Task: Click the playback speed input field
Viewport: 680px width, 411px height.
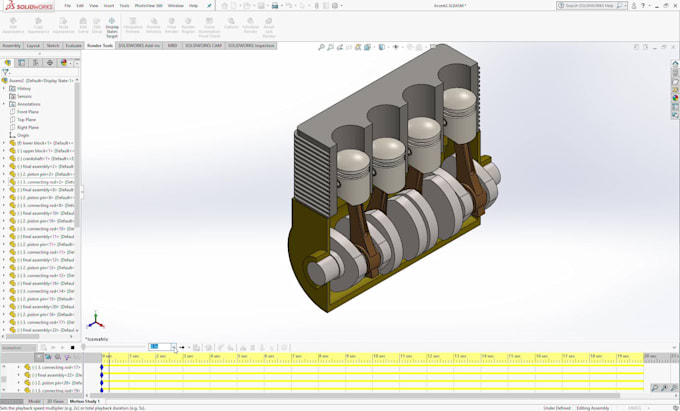Action: (160, 347)
